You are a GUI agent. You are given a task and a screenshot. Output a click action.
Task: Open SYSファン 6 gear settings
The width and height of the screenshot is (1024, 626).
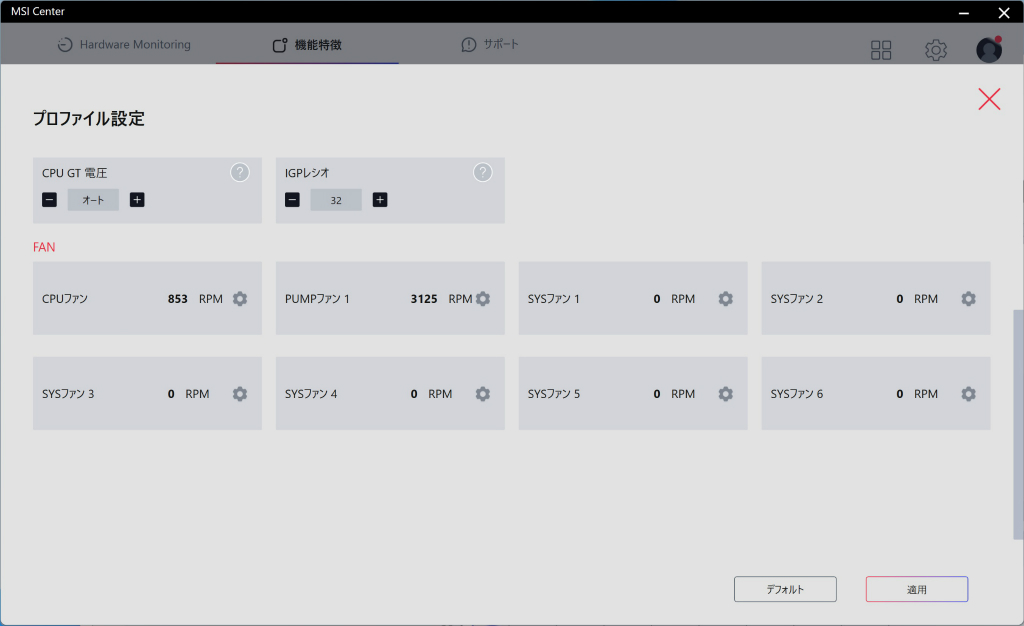(x=968, y=394)
